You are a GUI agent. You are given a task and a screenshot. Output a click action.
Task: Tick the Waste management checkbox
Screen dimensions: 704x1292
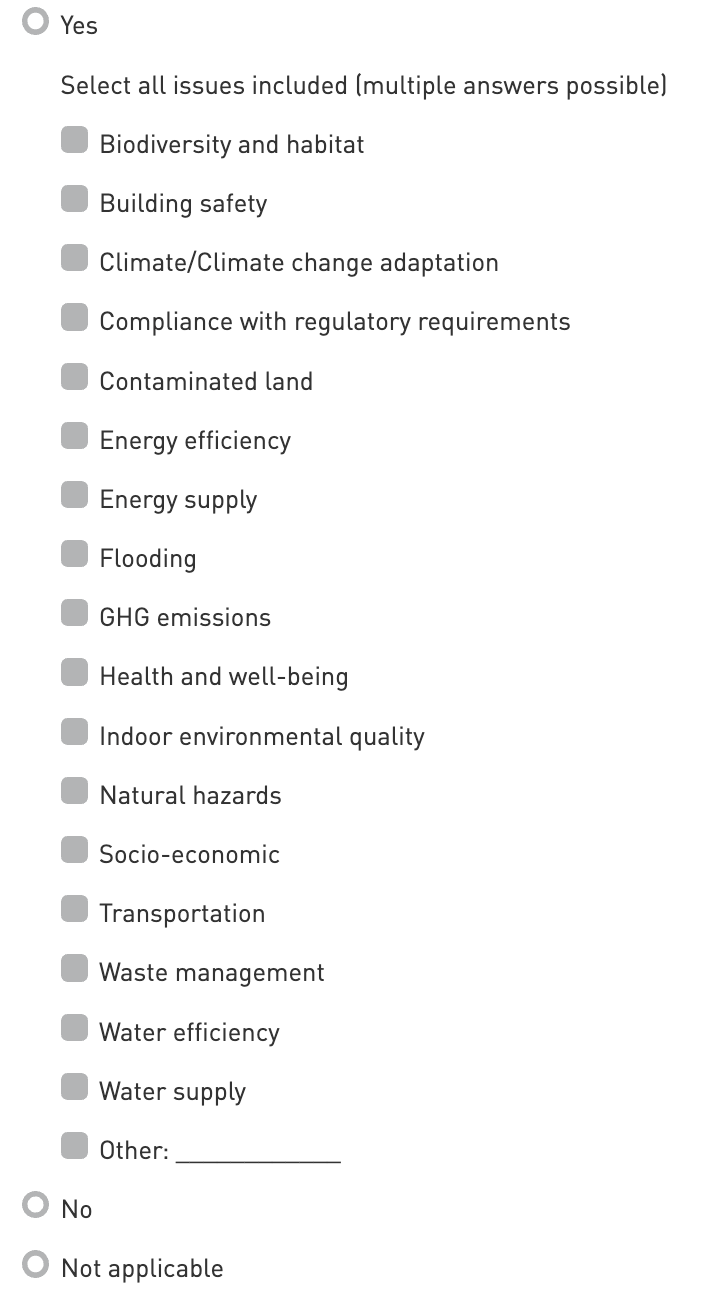pos(75,969)
